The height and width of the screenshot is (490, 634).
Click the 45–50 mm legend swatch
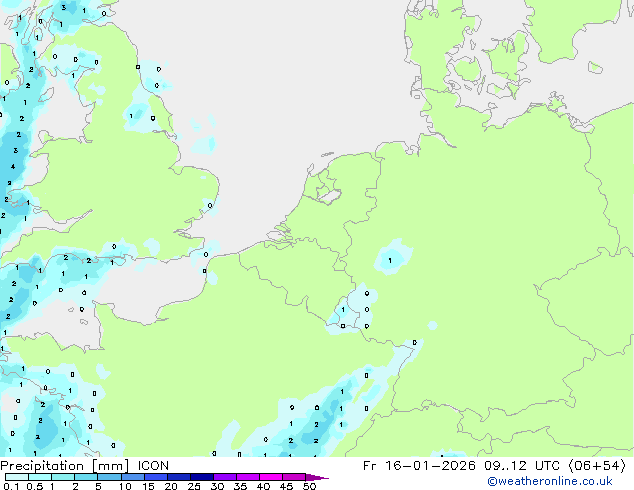[293, 477]
